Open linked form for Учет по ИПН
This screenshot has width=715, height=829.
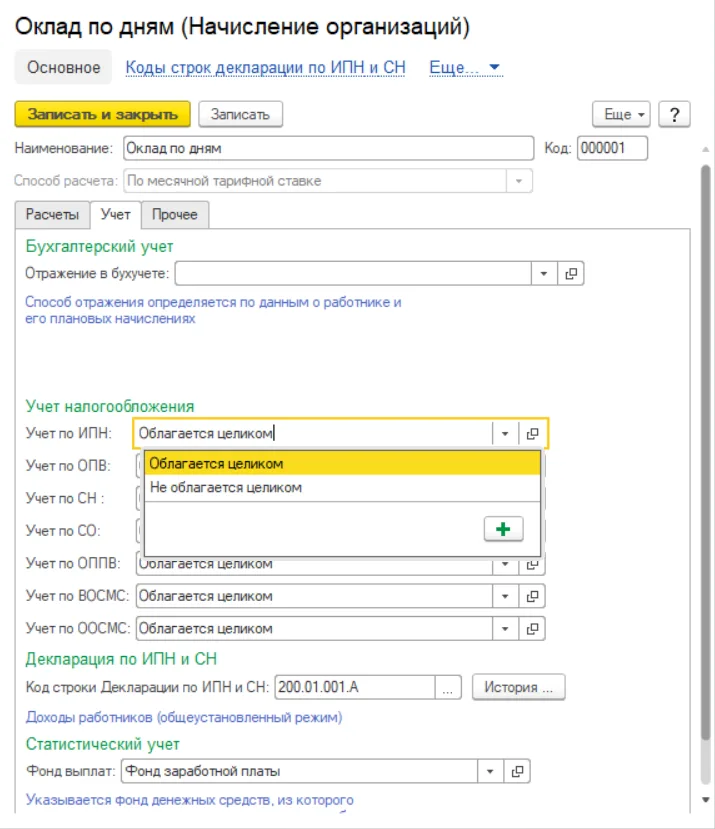click(533, 434)
